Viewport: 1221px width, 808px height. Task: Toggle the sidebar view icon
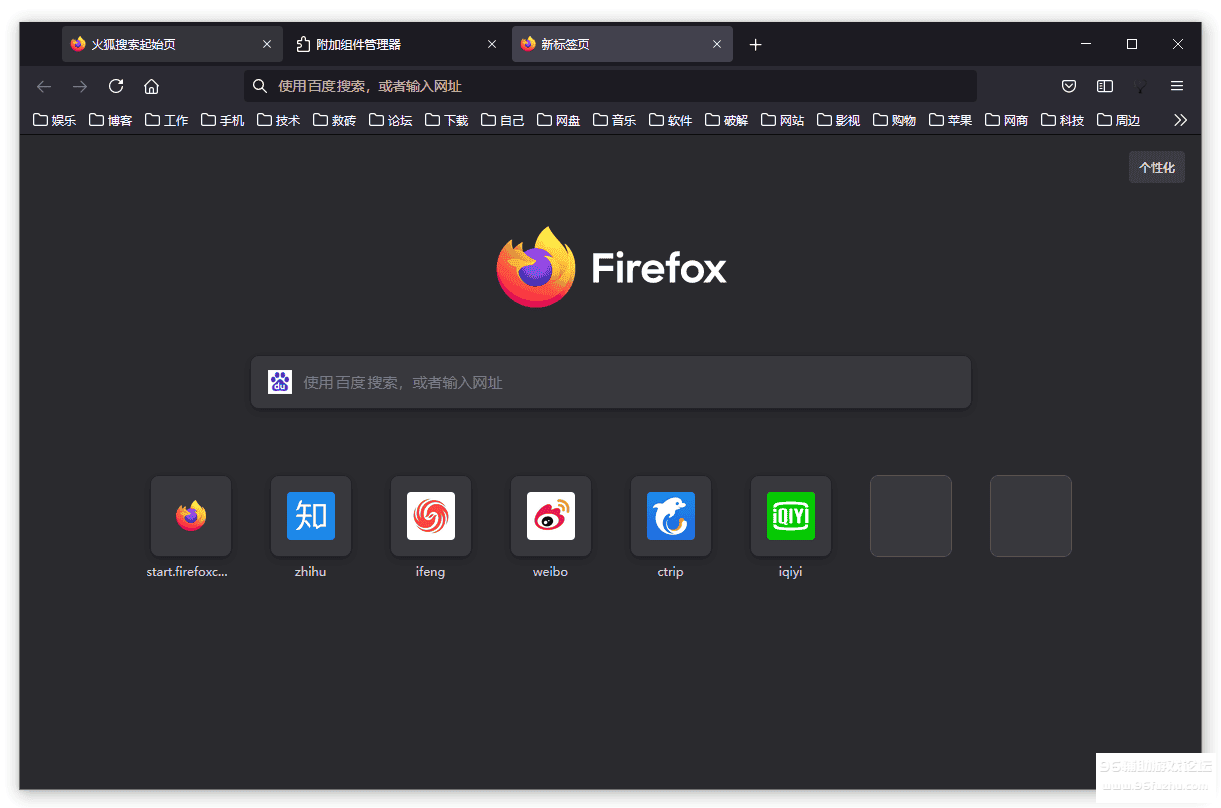click(x=1105, y=86)
